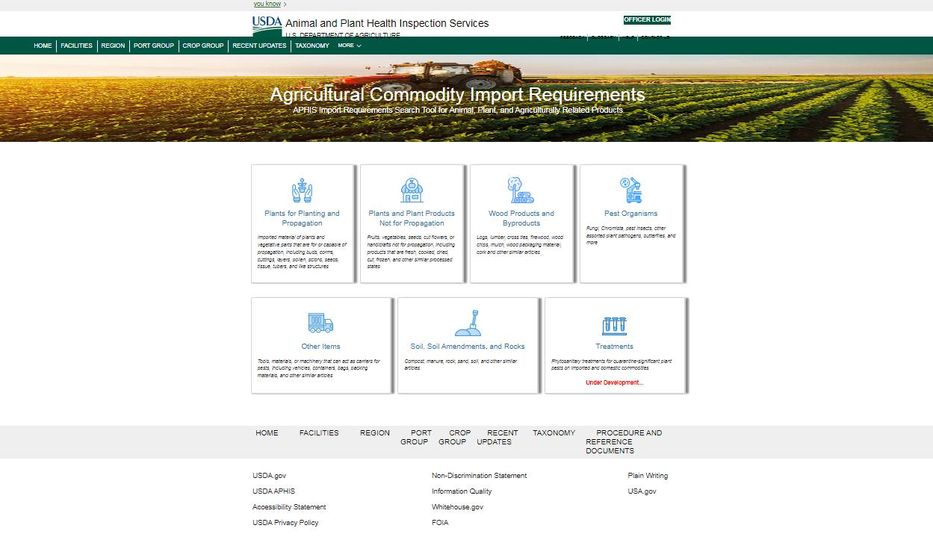Click the truck icon for Other Items
The height and width of the screenshot is (540, 933).
click(x=321, y=324)
